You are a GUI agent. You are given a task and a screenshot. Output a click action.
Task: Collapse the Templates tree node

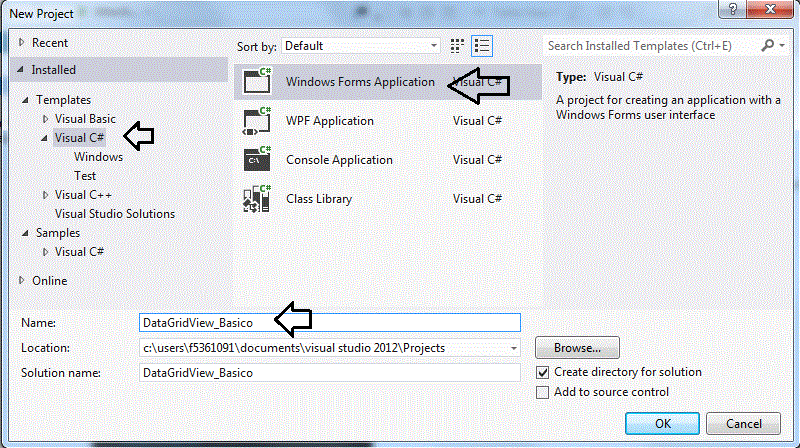[25, 100]
